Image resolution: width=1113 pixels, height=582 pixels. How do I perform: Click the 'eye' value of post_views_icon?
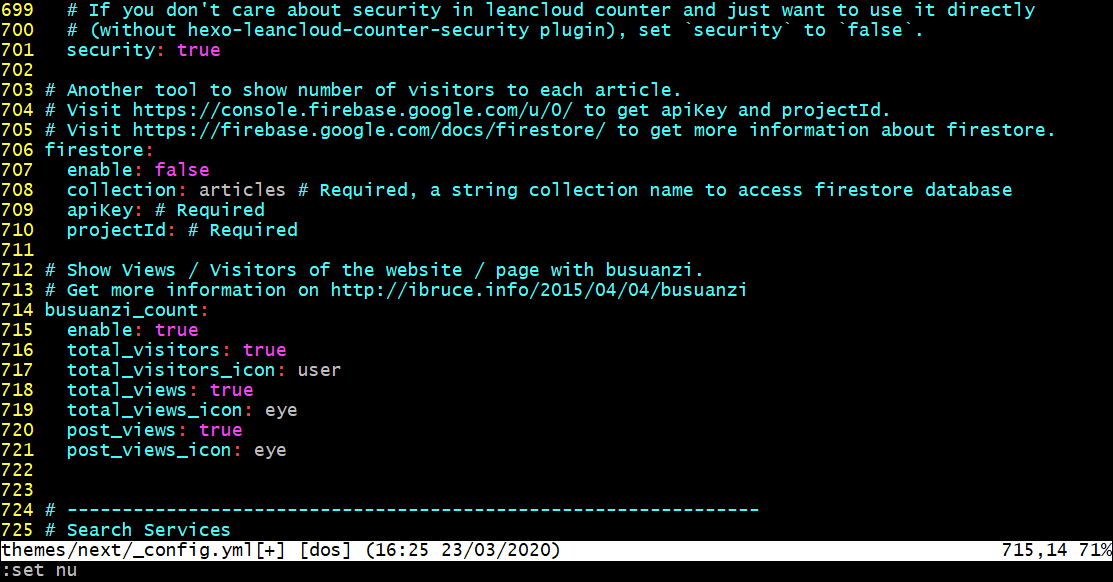pos(270,450)
